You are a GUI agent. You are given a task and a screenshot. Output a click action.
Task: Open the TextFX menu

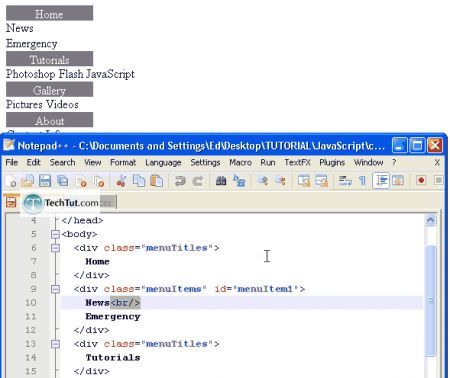297,162
